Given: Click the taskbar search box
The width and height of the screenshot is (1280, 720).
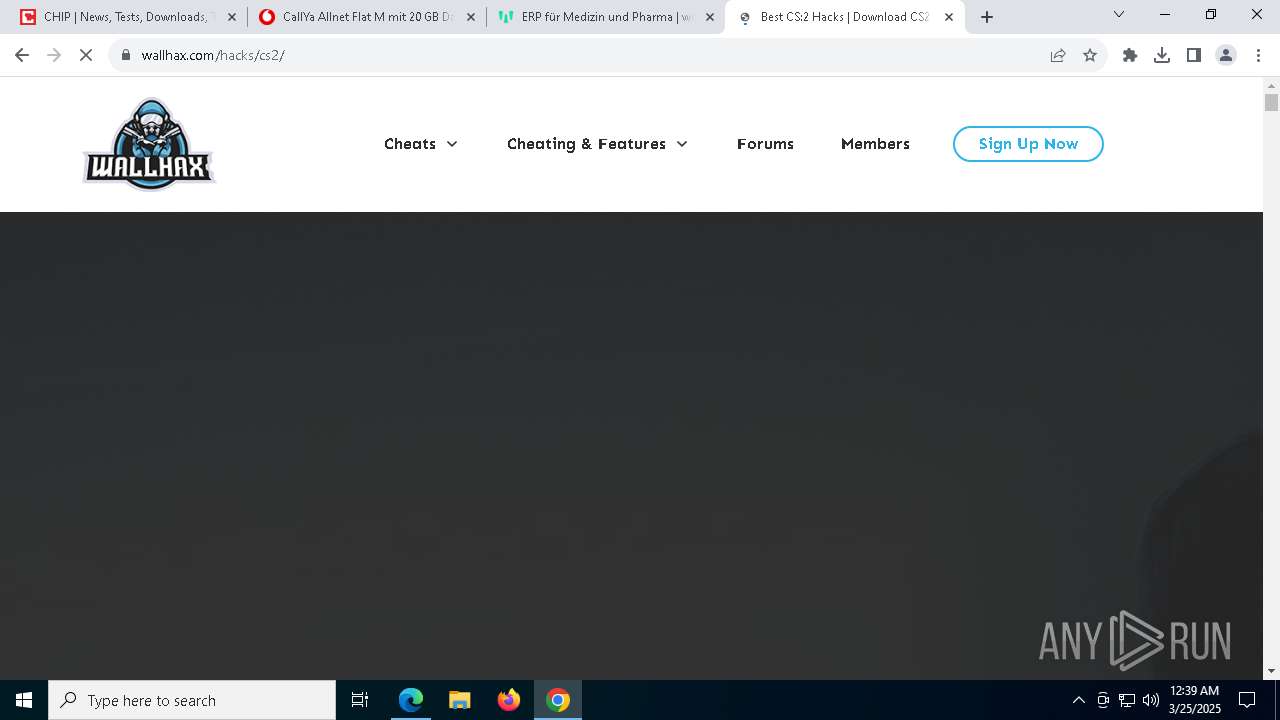Looking at the screenshot, I should point(192,700).
